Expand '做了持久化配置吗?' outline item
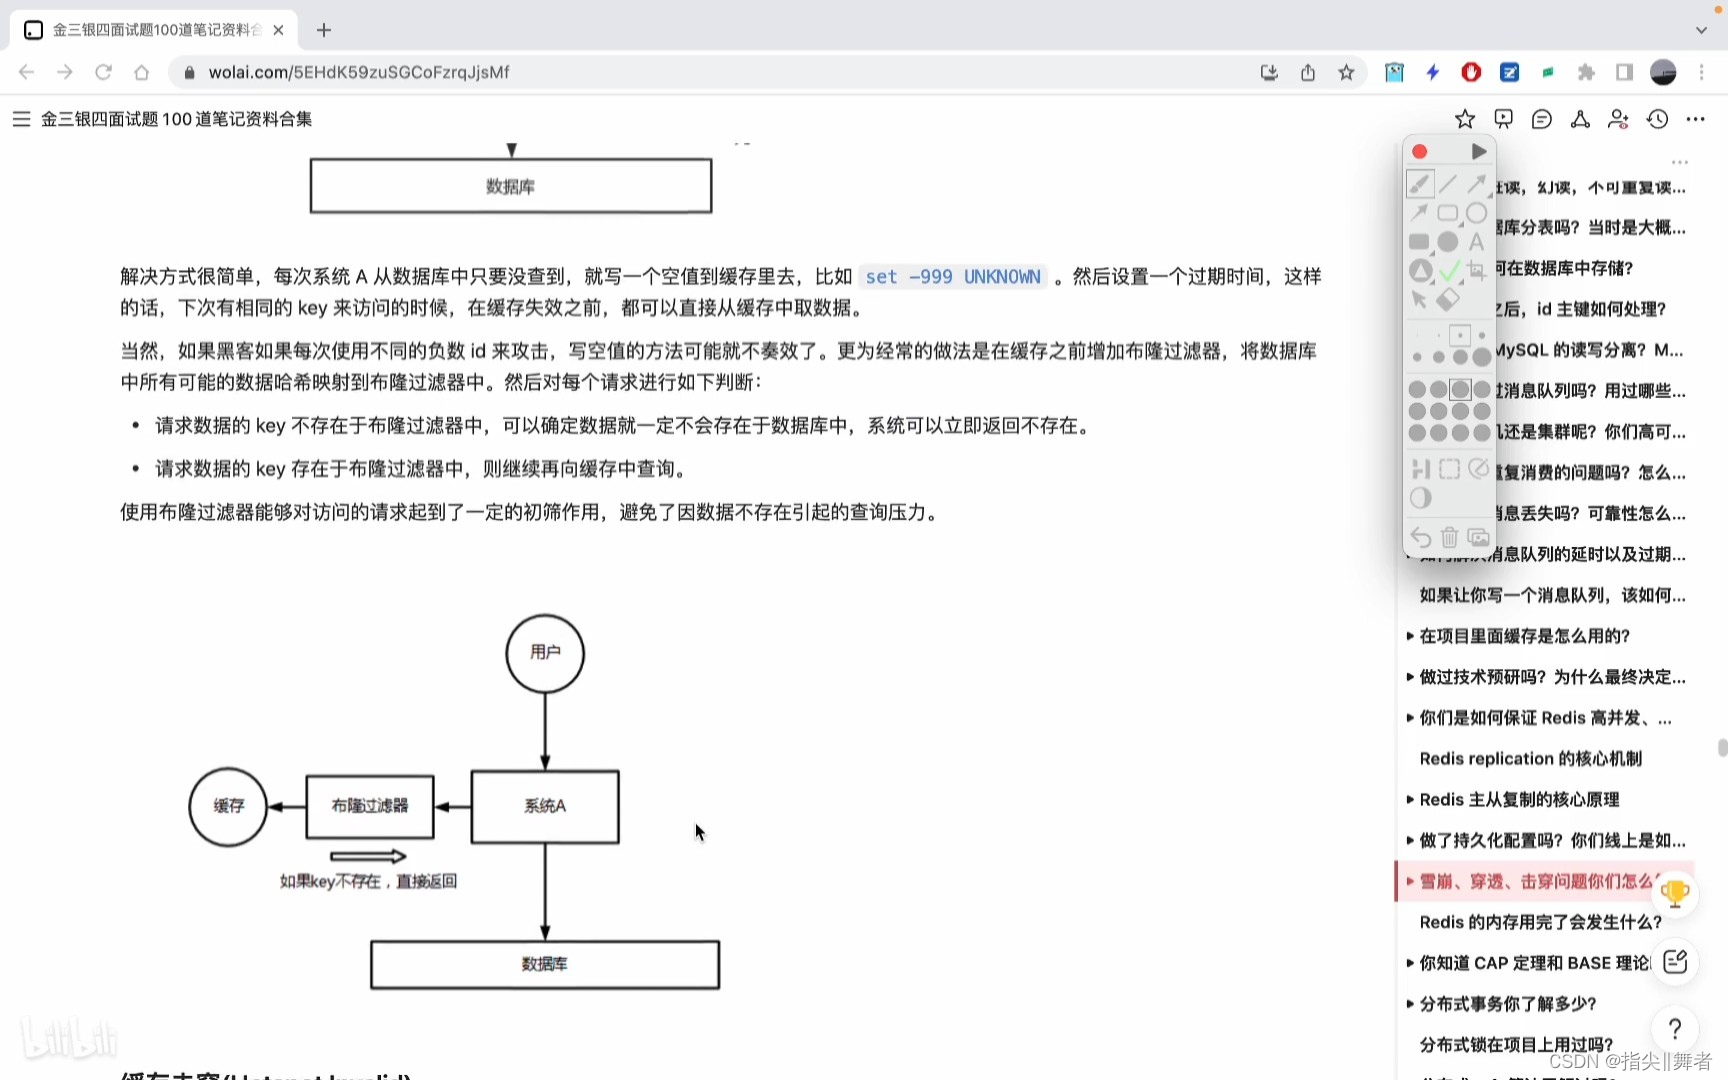The width and height of the screenshot is (1728, 1080). tap(1410, 841)
